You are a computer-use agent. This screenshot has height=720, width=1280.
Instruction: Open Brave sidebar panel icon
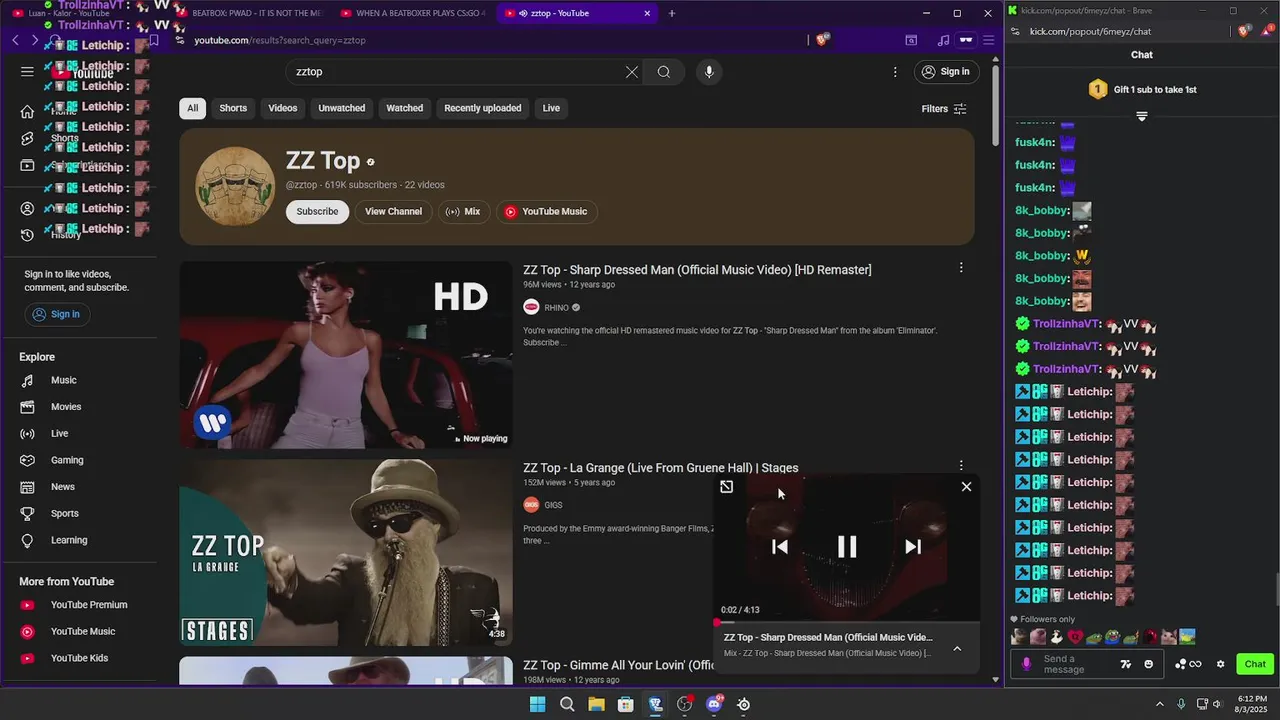pyautogui.click(x=911, y=40)
